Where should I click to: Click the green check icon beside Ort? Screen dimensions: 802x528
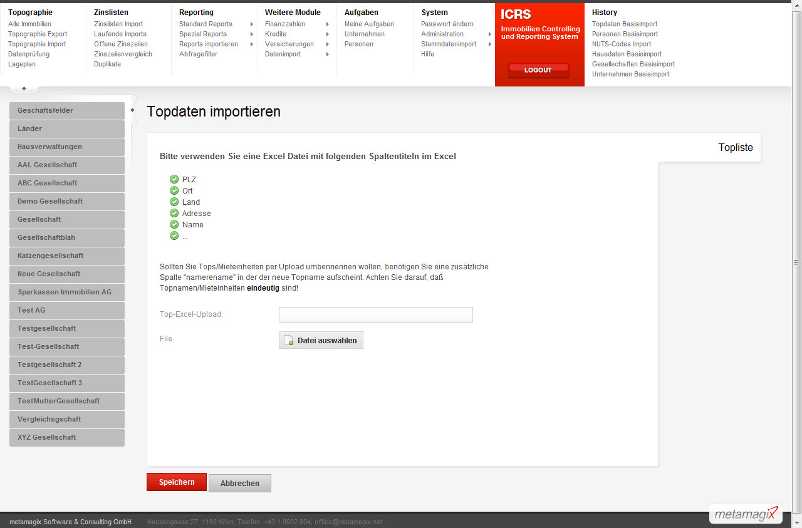pyautogui.click(x=174, y=190)
